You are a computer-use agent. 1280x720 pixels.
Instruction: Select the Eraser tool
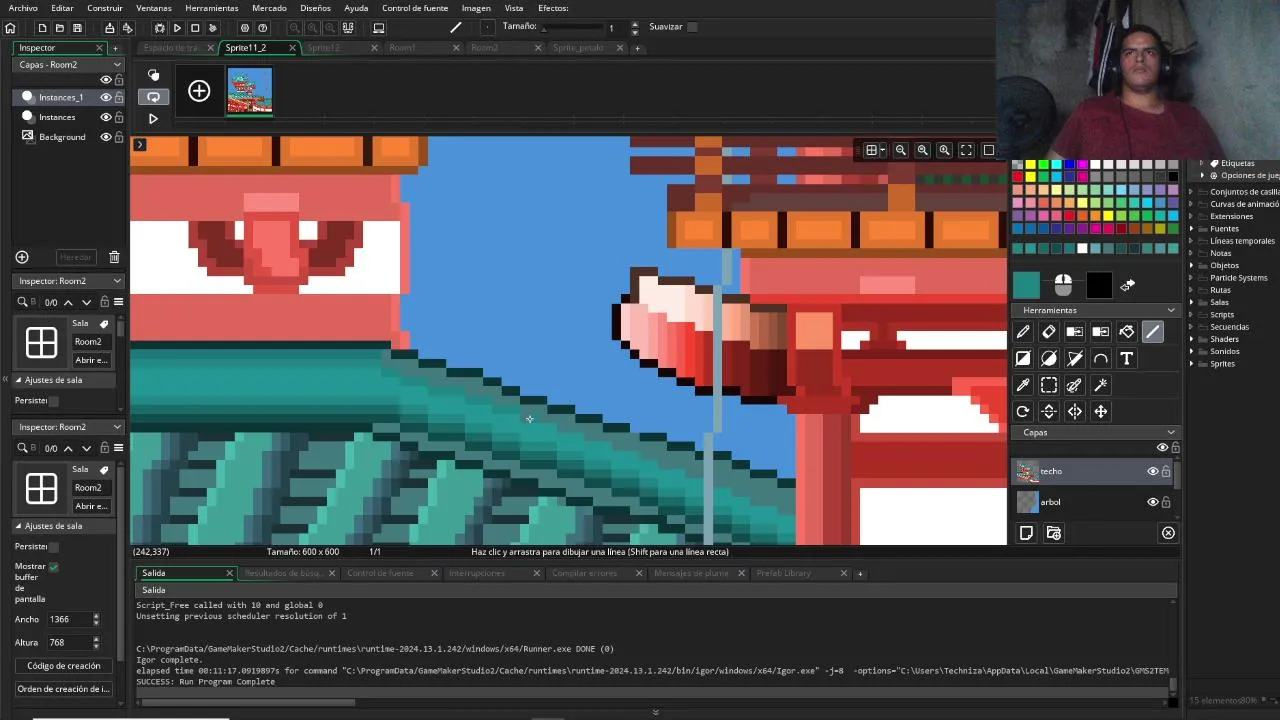pyautogui.click(x=1049, y=332)
